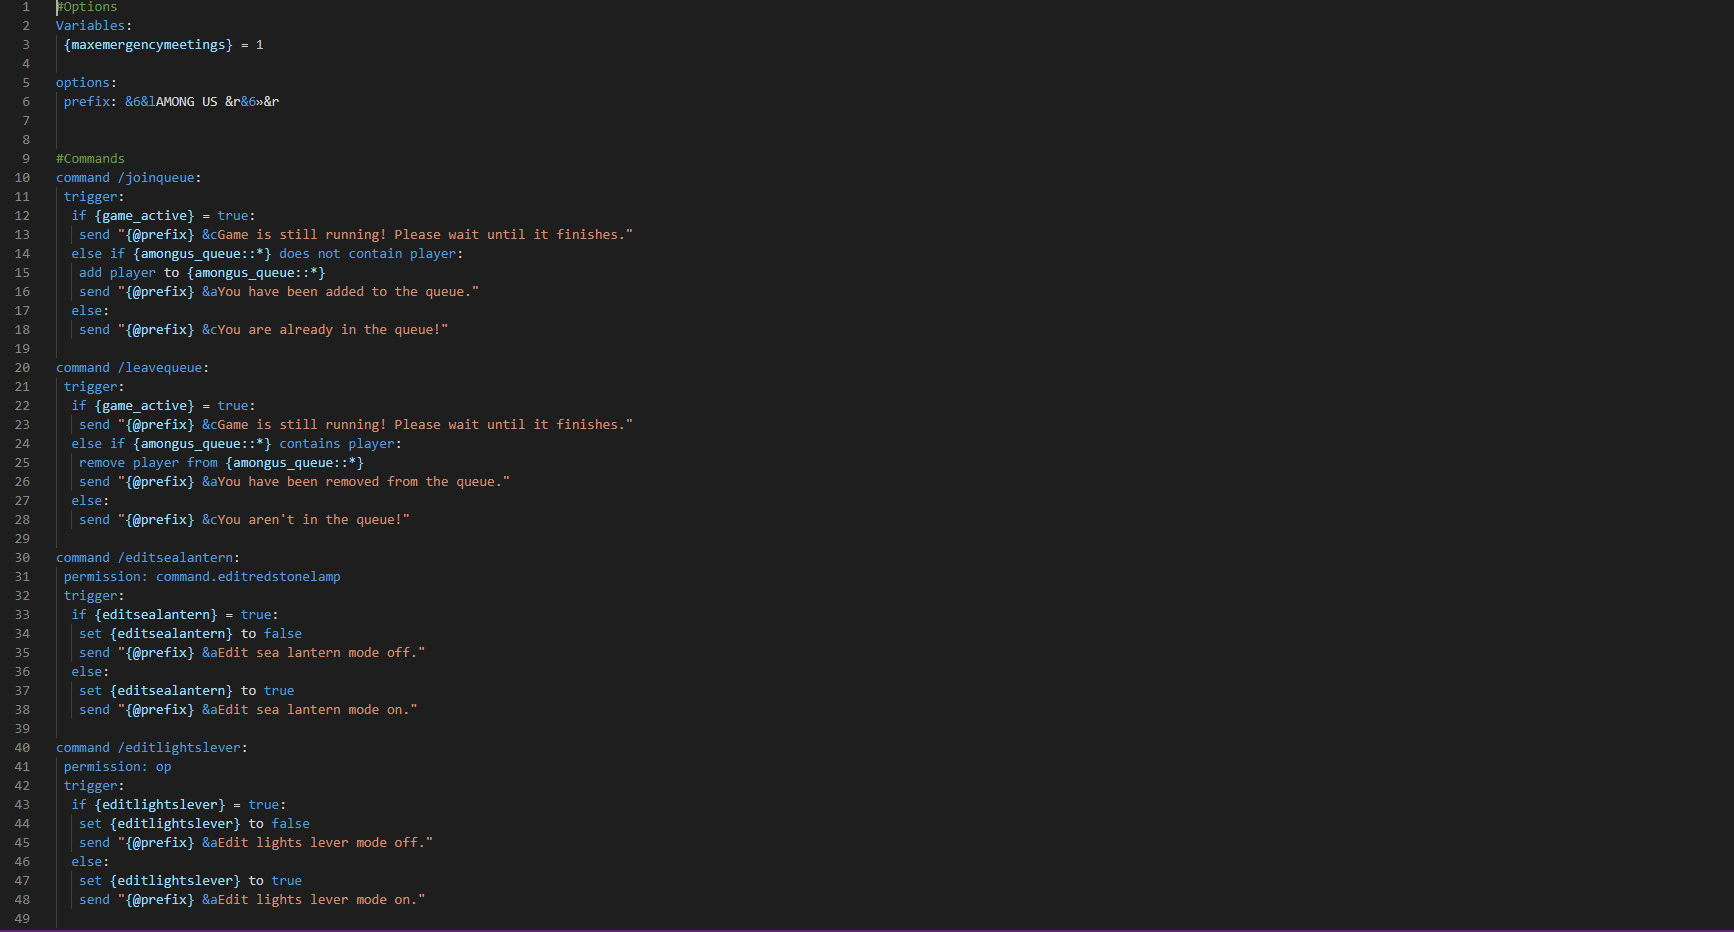Click the 'else:' line numbered 17
Viewport: 1734px width, 932px height.
pos(90,311)
